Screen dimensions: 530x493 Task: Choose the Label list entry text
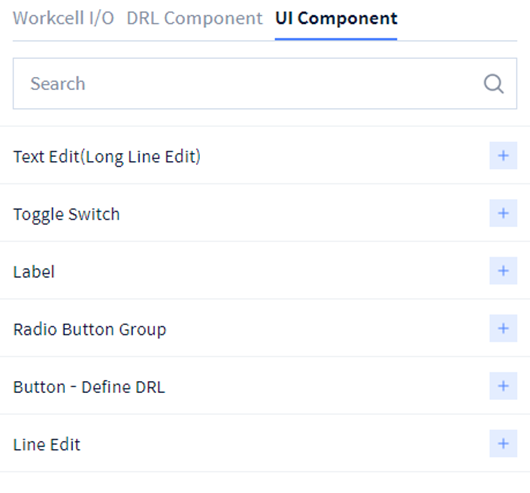coord(33,272)
